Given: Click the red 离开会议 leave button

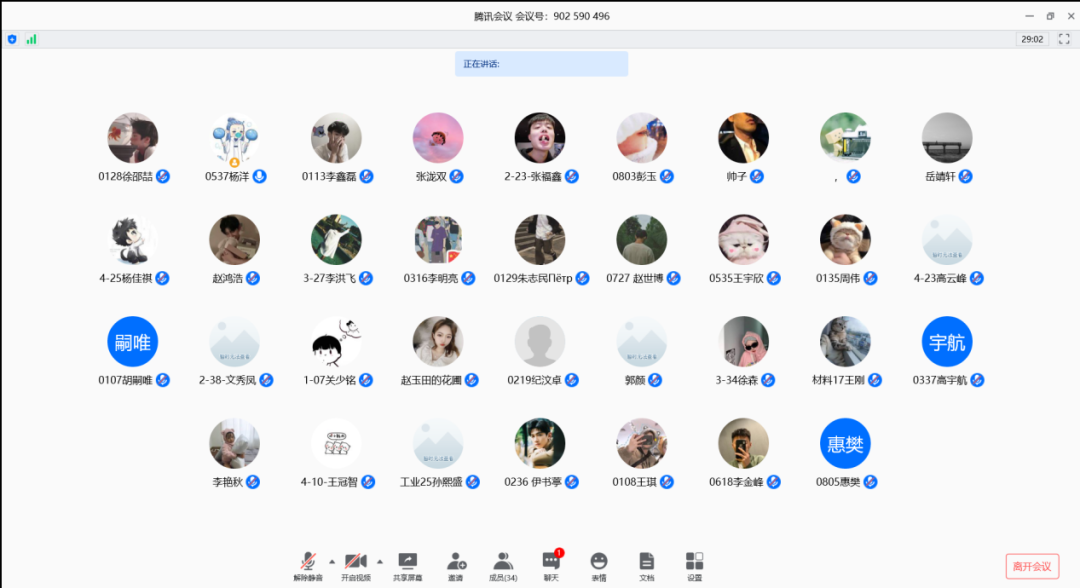Looking at the screenshot, I should pos(1032,566).
